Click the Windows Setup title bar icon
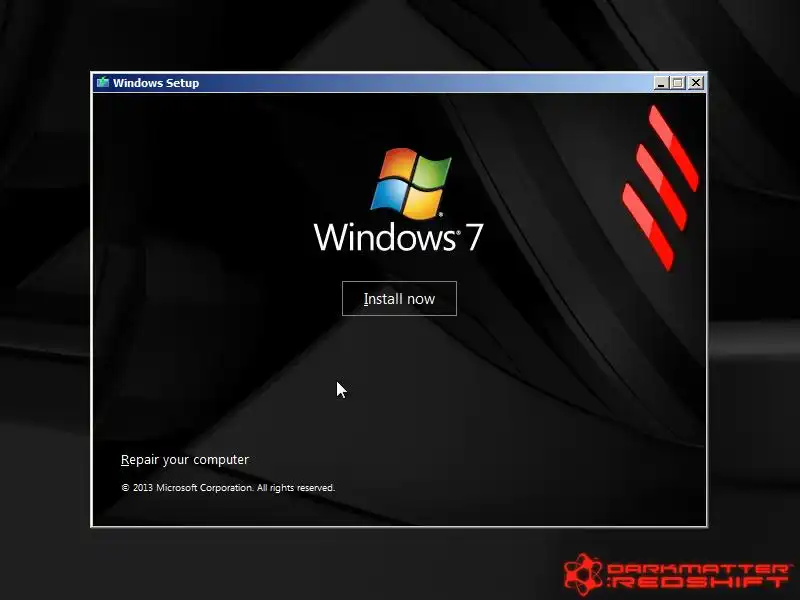The image size is (800, 600). 103,83
